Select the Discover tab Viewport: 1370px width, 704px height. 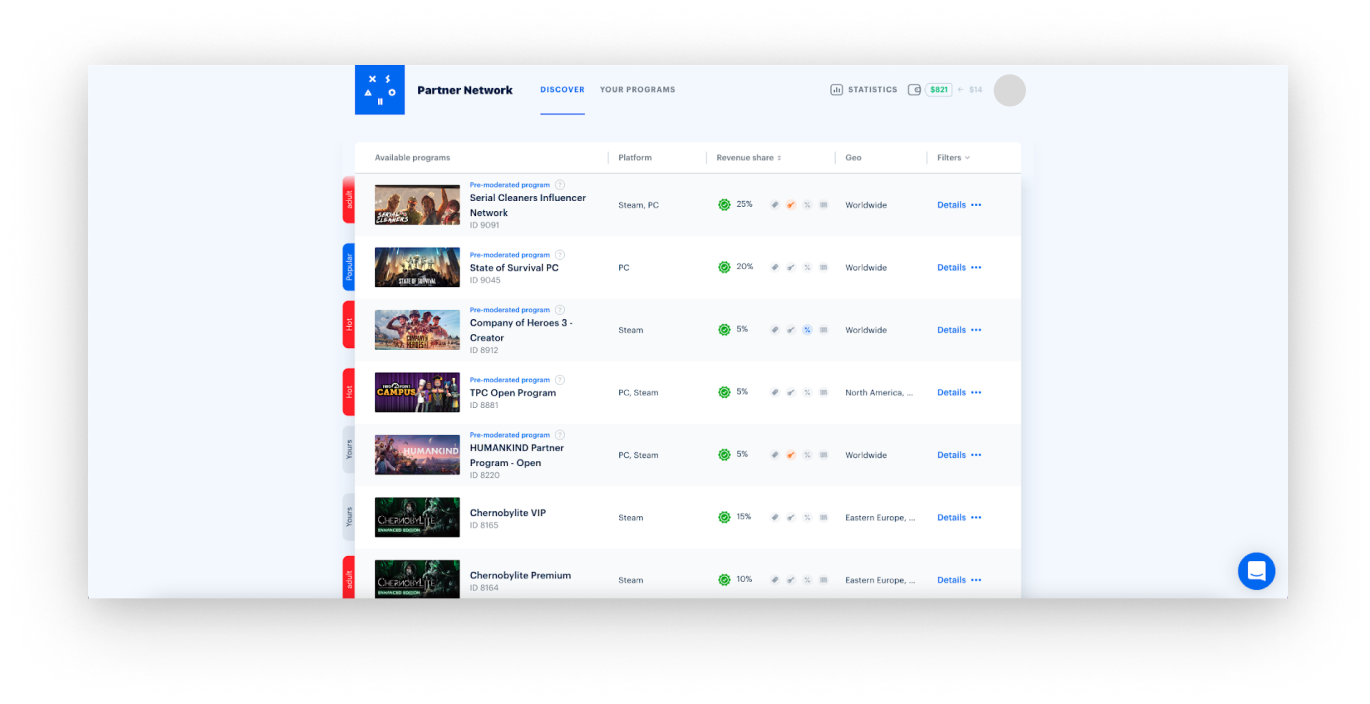562,90
